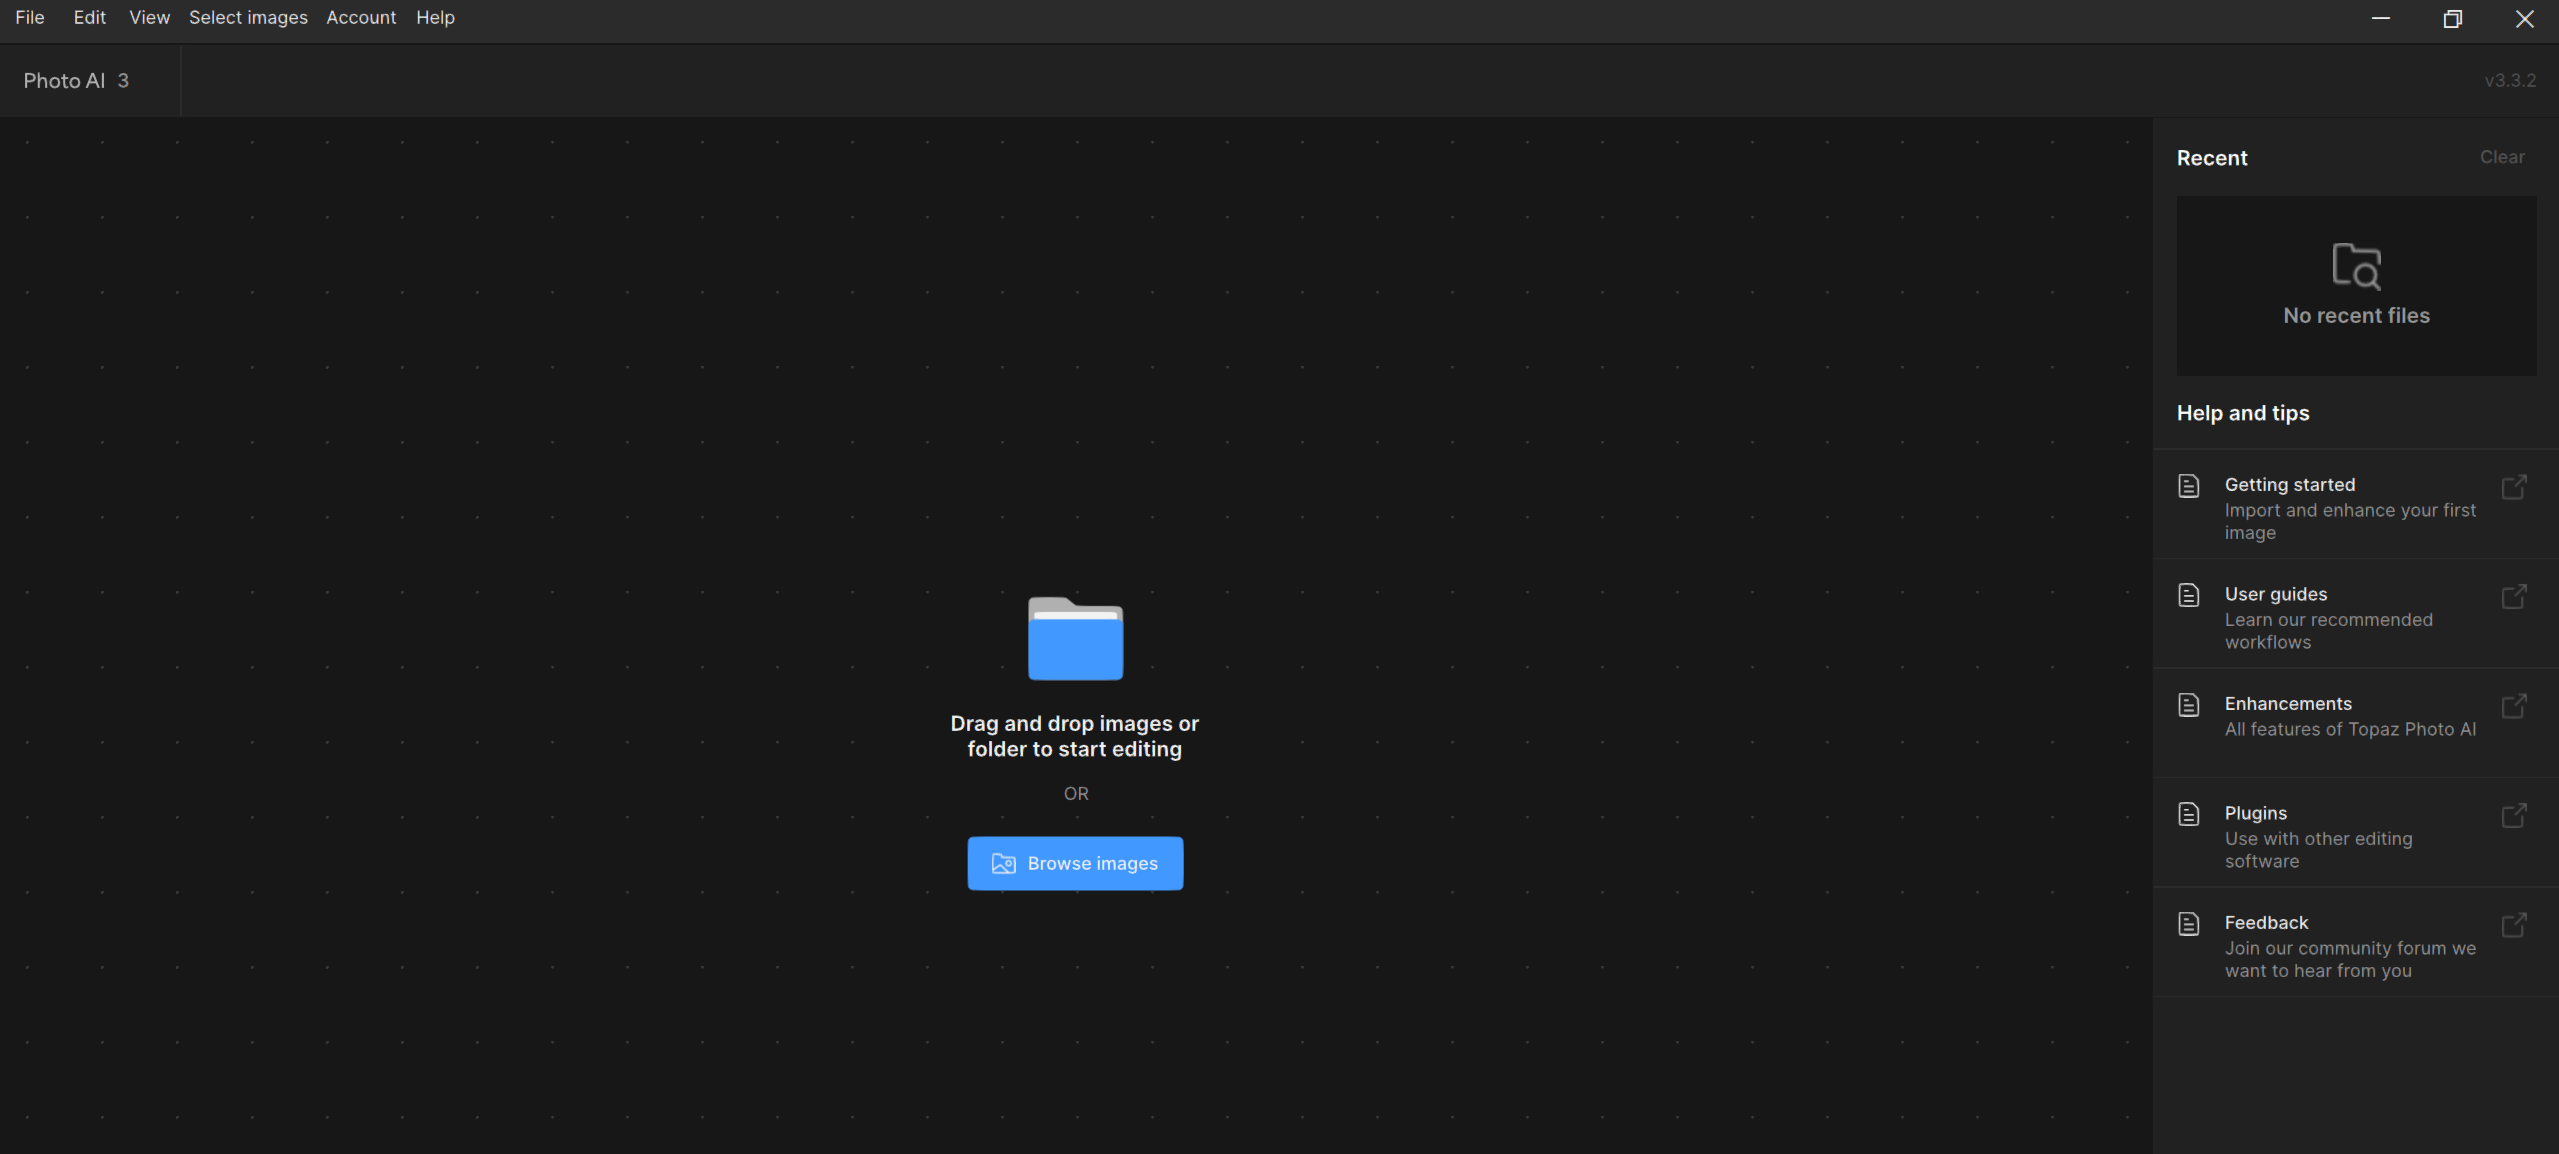Open the User guides link
The width and height of the screenshot is (2559, 1154).
point(2355,614)
